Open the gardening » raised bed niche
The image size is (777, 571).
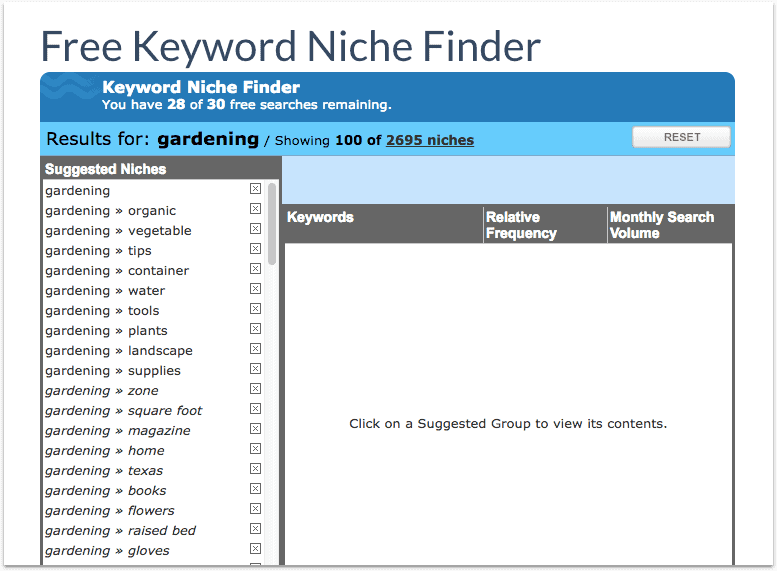120,531
